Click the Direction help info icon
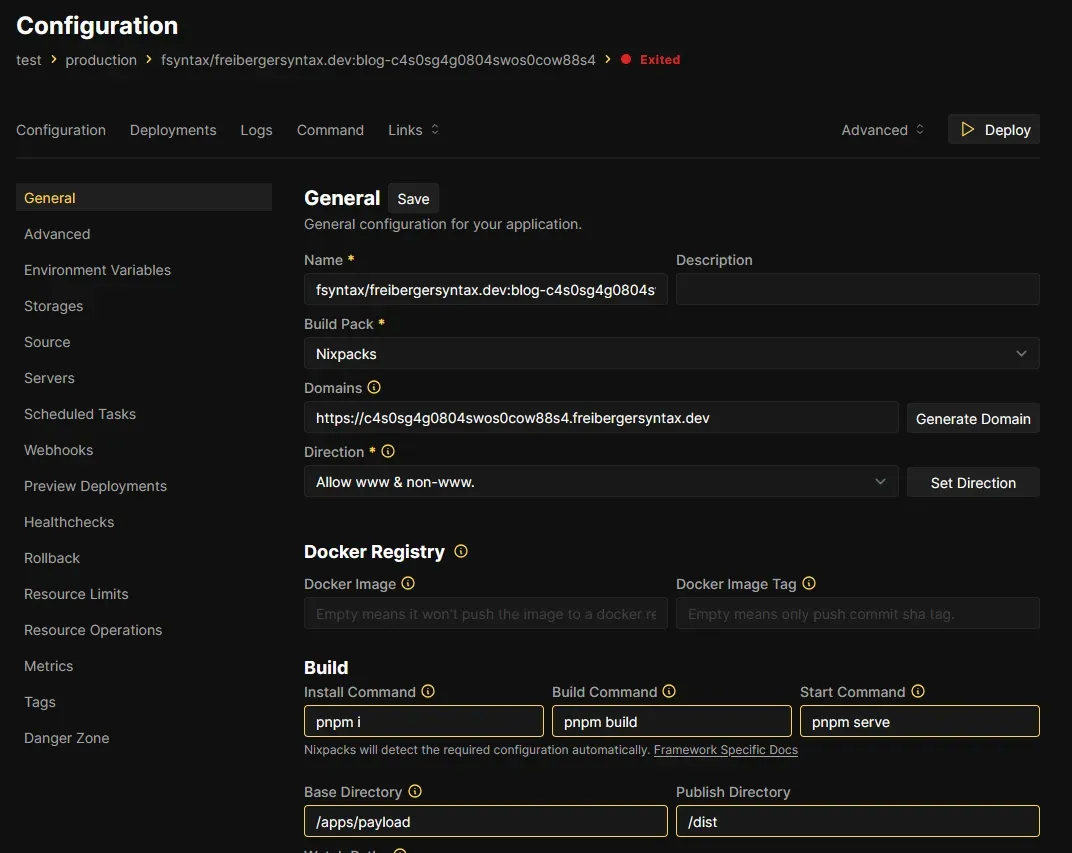Viewport: 1072px width, 853px height. (x=390, y=452)
